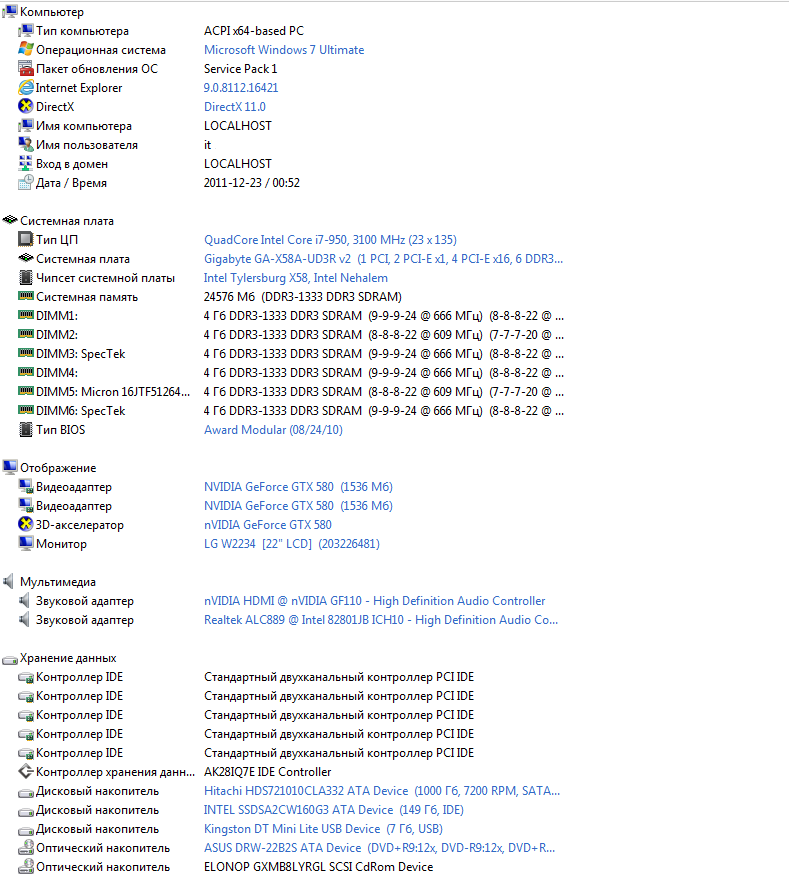
Task: Open the QuadCore Intel Core i7-950 link
Action: 330,240
